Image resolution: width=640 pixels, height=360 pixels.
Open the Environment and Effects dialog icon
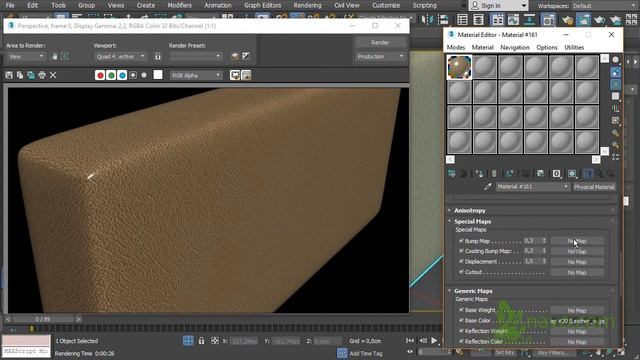click(x=246, y=56)
